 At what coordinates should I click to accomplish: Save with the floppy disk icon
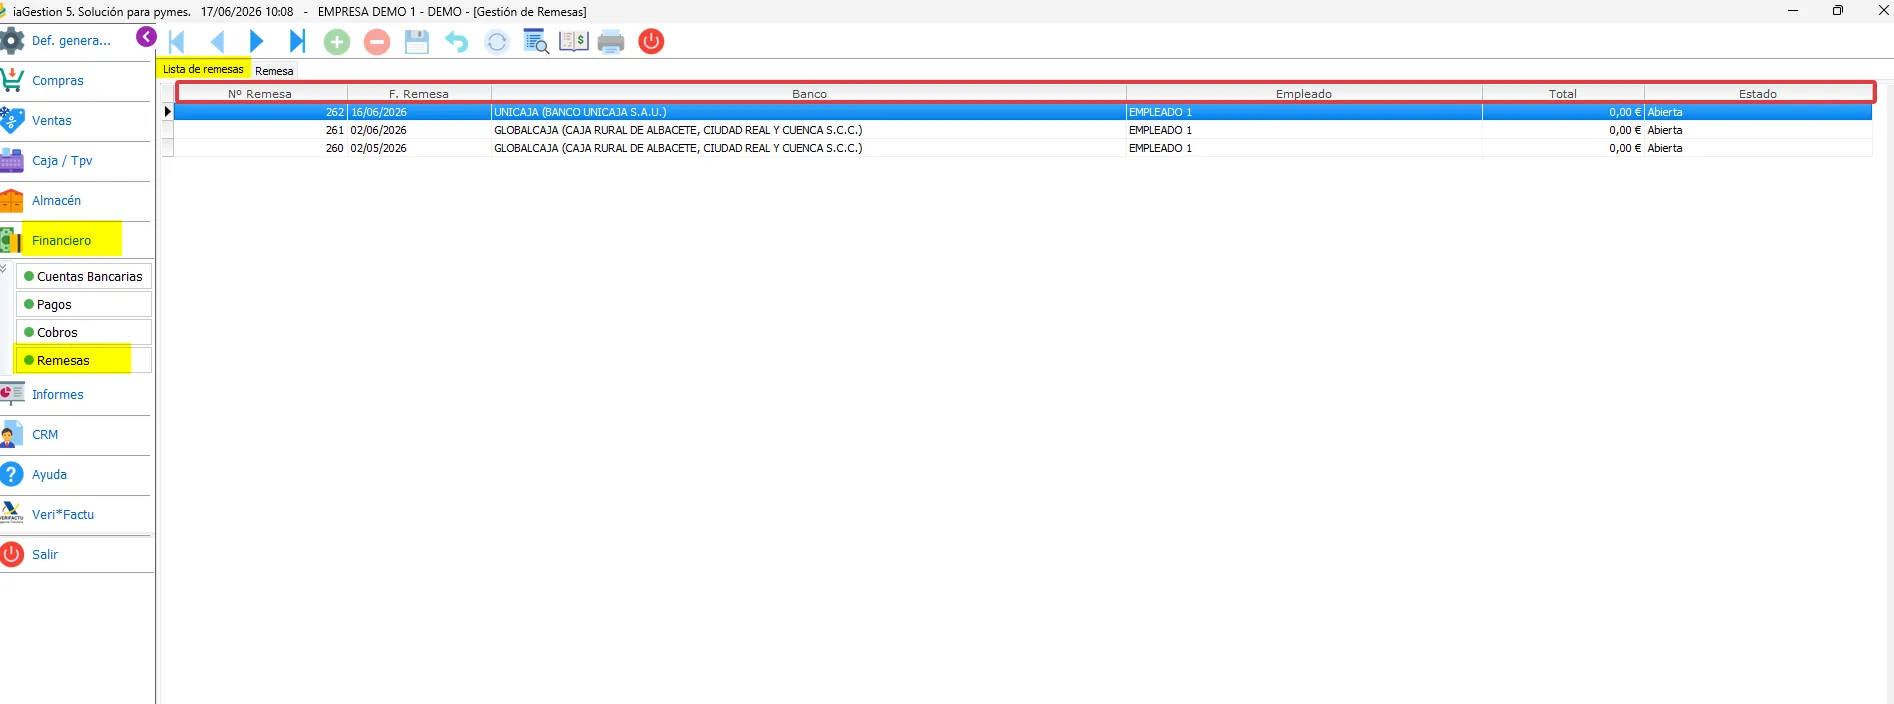click(417, 42)
